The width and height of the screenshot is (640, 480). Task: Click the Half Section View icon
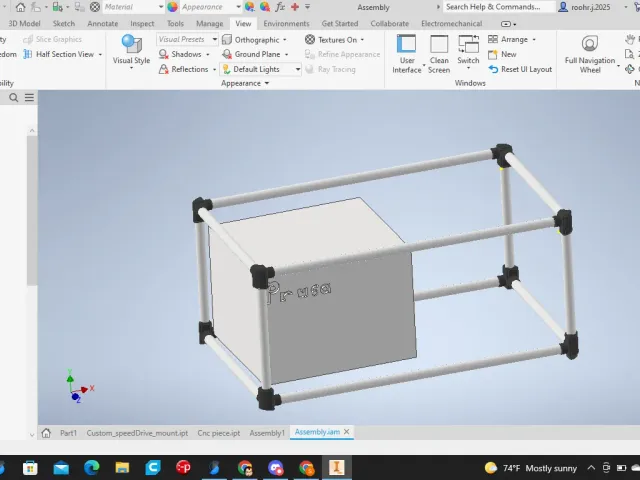pyautogui.click(x=28, y=54)
